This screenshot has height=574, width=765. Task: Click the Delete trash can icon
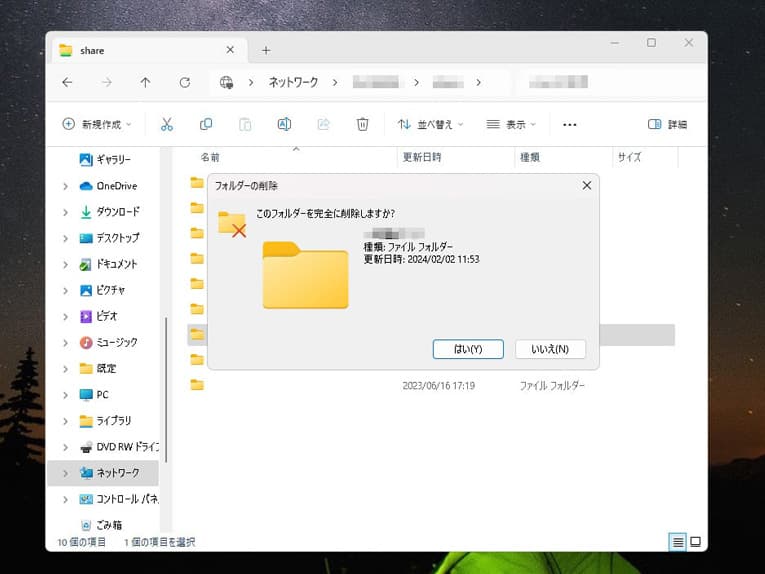tap(363, 124)
